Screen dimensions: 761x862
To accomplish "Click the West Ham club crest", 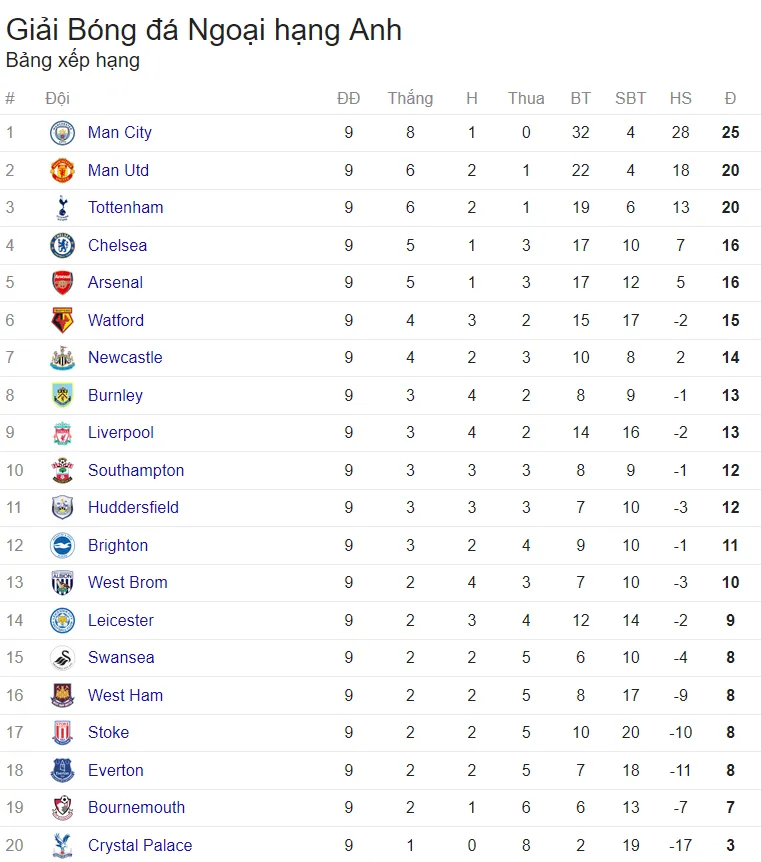I will click(x=62, y=695).
